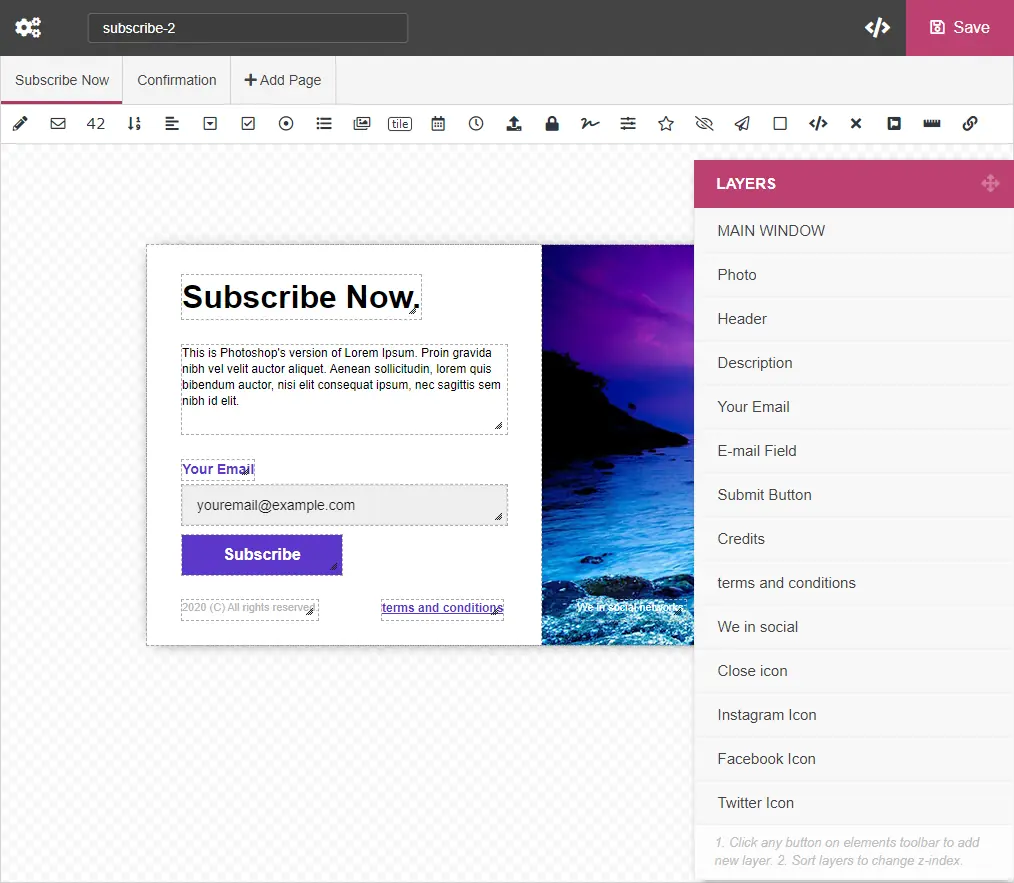Insert a signature field element

point(589,123)
